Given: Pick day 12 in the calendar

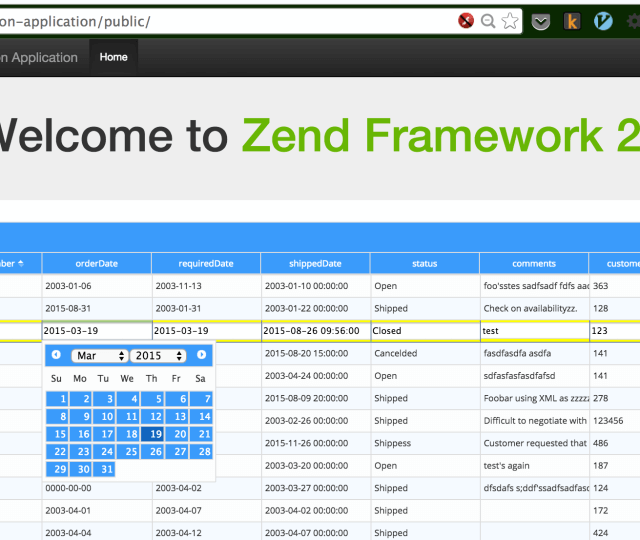Looking at the screenshot, I should pyautogui.click(x=153, y=416).
